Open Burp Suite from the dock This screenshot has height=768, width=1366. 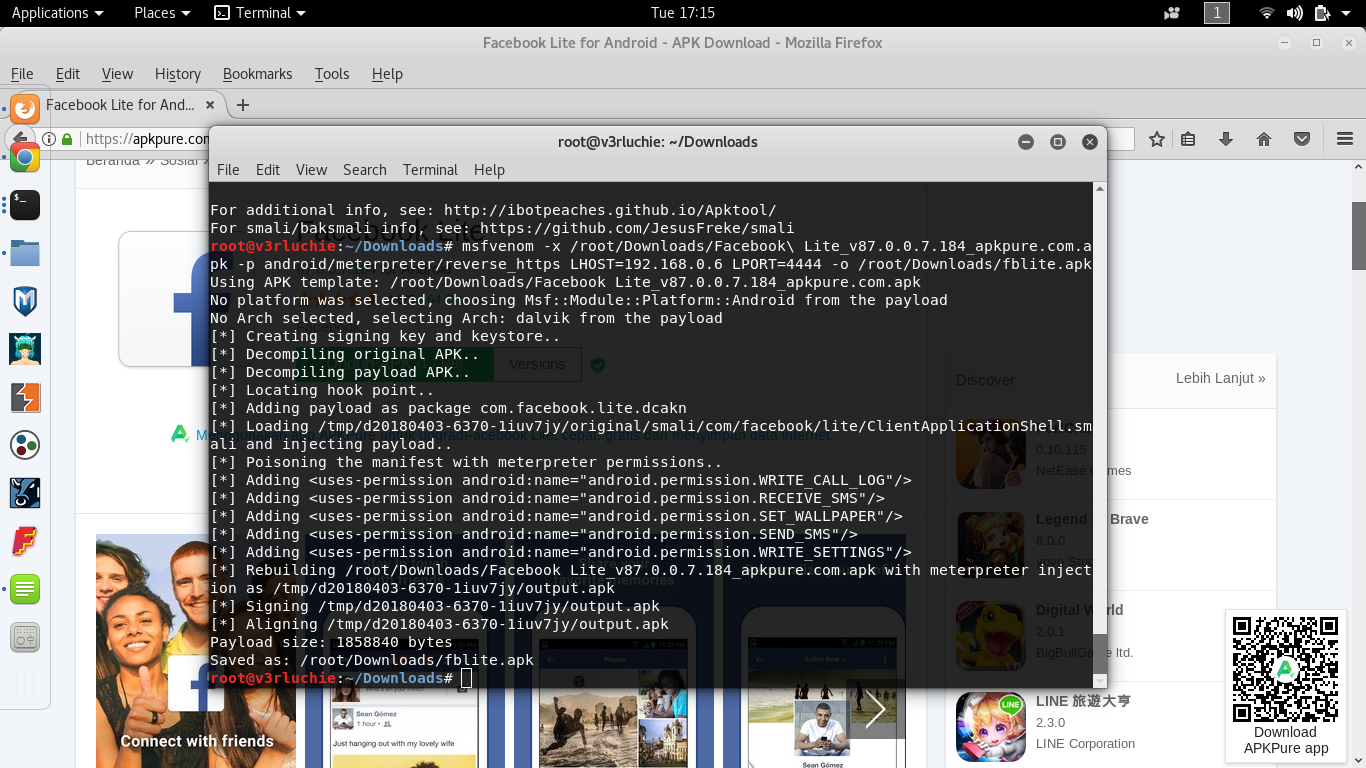click(x=25, y=397)
